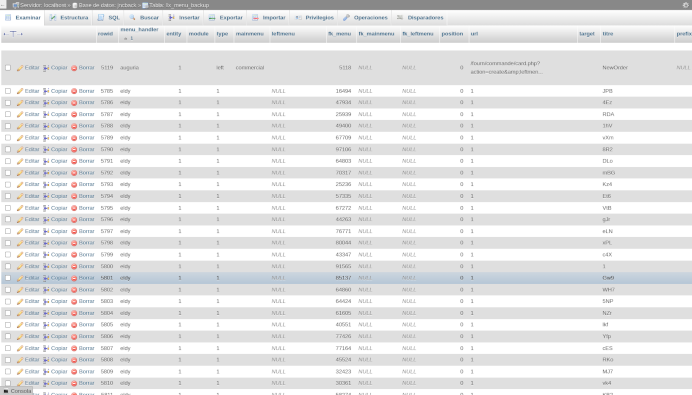Screen dimensions: 692x395
Task: Open the Operaciones tab
Action: 365,18
